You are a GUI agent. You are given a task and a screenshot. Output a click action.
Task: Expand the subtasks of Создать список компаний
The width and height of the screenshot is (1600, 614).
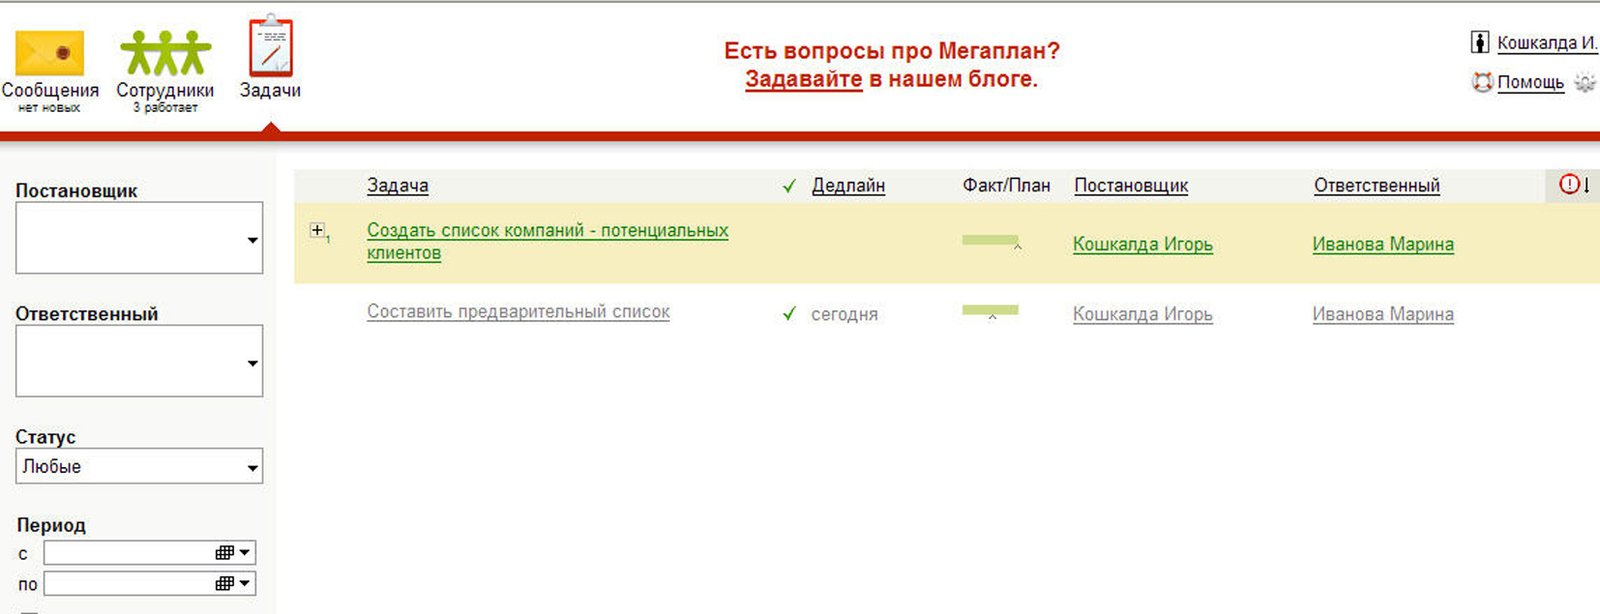(x=317, y=231)
